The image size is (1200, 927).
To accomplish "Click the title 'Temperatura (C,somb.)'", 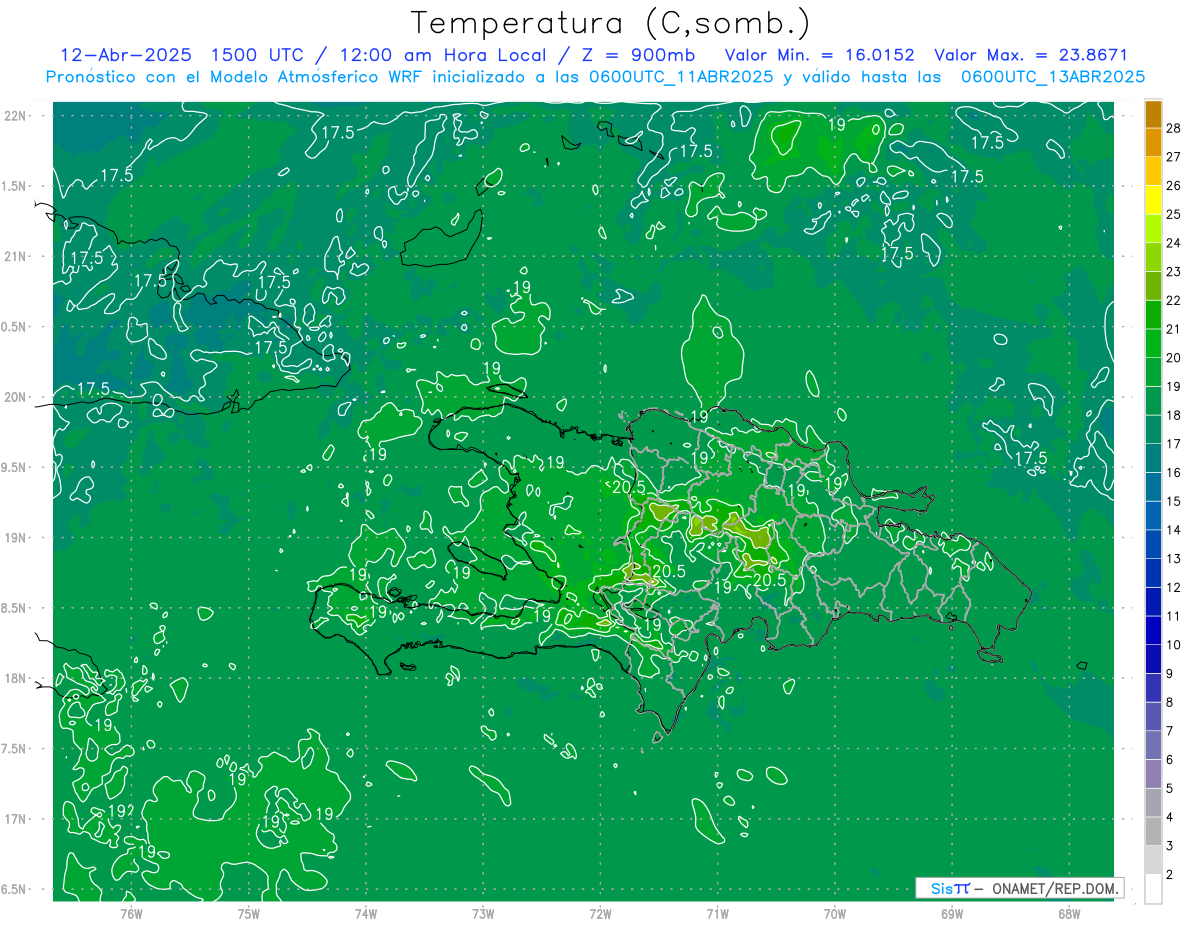I will pyautogui.click(x=611, y=23).
